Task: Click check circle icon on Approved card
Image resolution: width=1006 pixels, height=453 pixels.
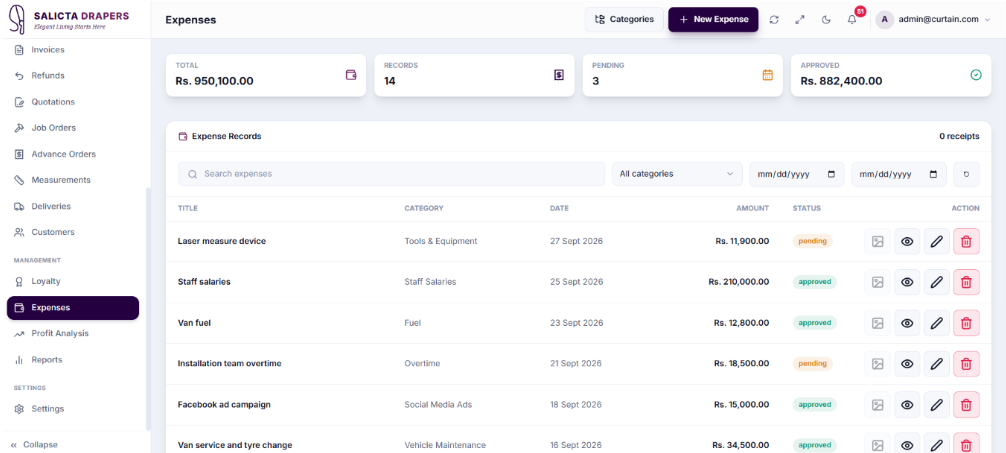Action: tap(976, 75)
